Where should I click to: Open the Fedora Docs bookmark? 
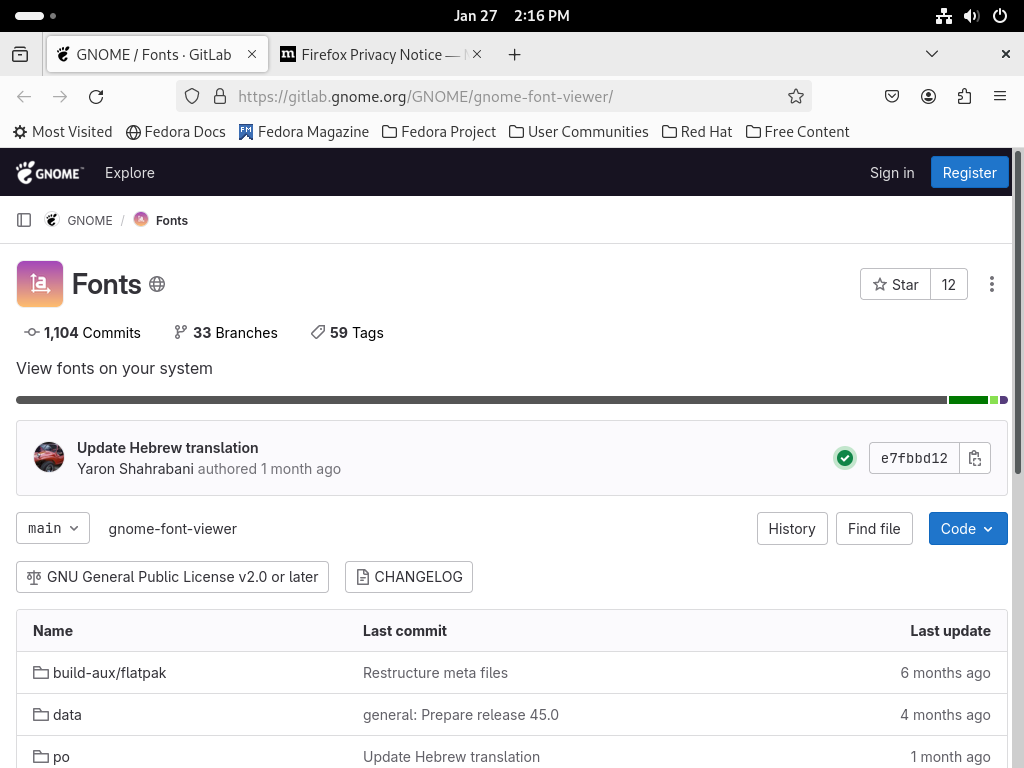click(176, 132)
